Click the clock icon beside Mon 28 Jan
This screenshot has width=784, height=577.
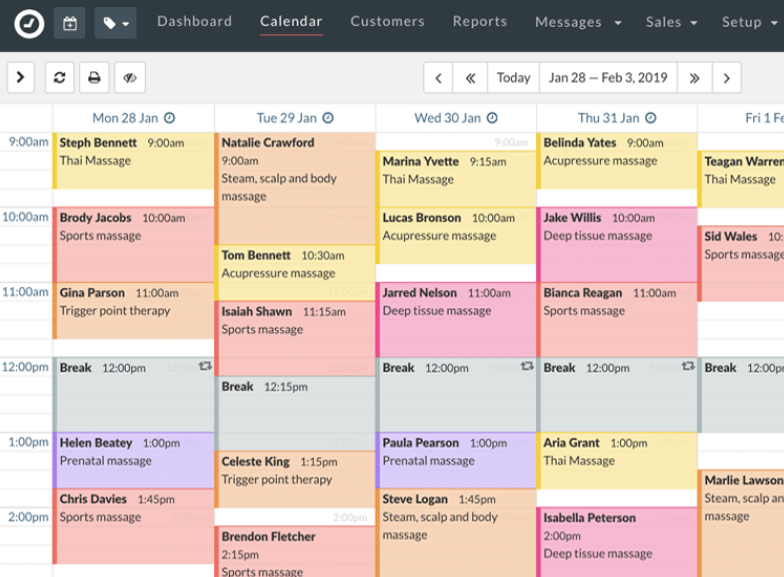[x=169, y=118]
